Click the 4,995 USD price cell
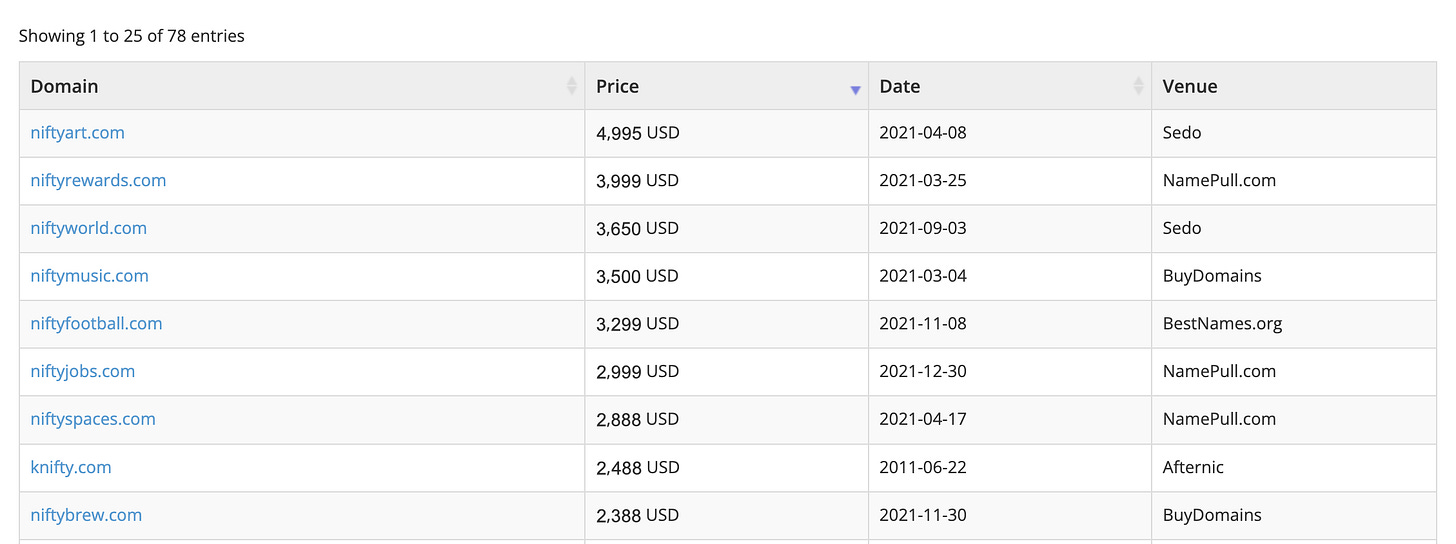This screenshot has width=1456, height=544. click(638, 133)
